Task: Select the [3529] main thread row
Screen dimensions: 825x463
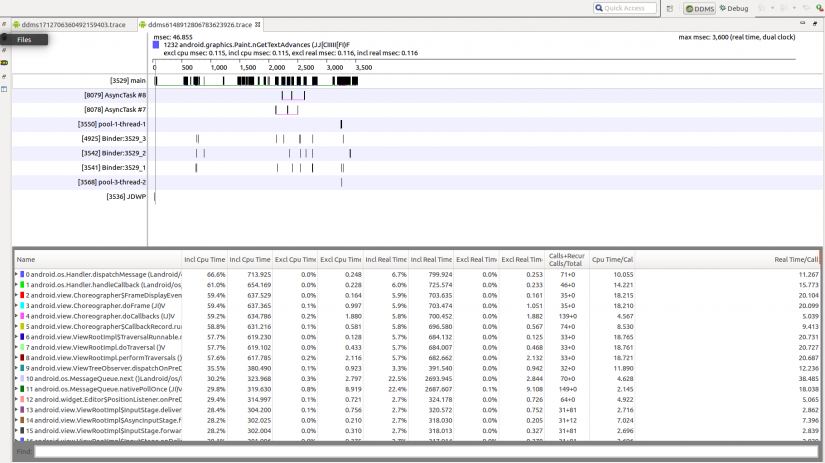Action: [x=128, y=80]
